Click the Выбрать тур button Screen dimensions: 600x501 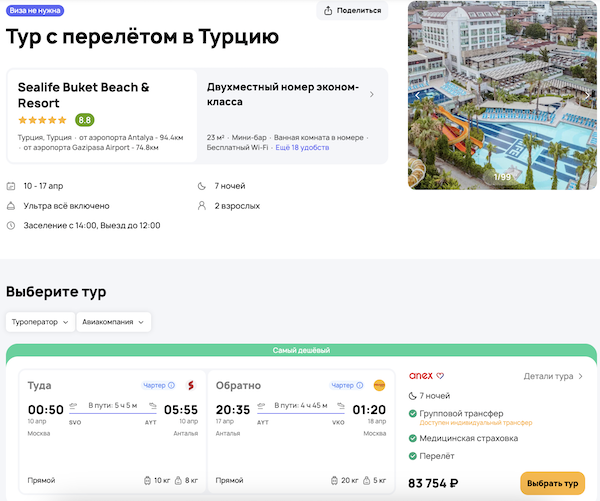(x=552, y=483)
